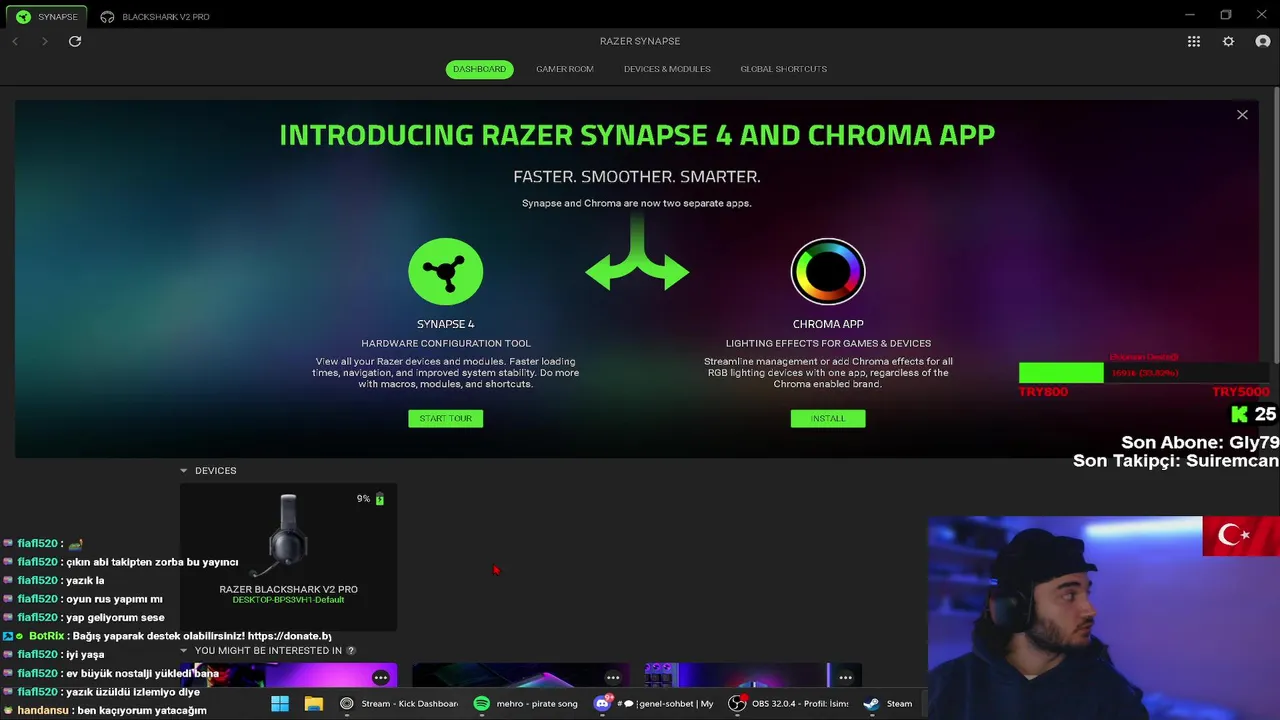The width and height of the screenshot is (1280, 720).
Task: Click the green Synapse 4 logo
Action: [445, 271]
